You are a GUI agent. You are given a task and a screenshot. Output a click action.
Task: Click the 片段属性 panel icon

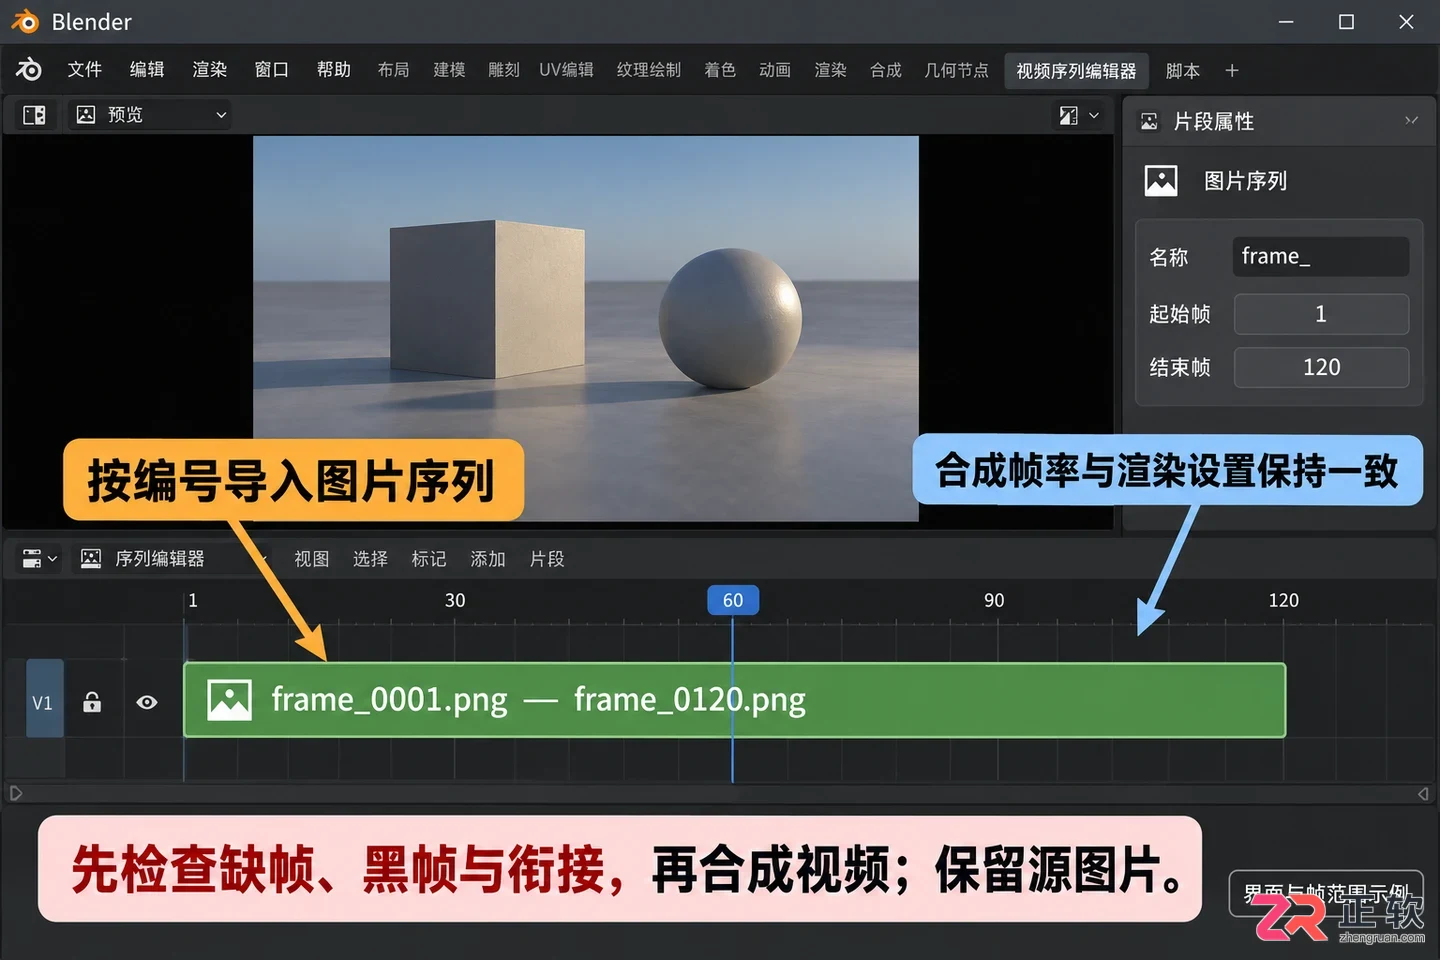click(1149, 122)
